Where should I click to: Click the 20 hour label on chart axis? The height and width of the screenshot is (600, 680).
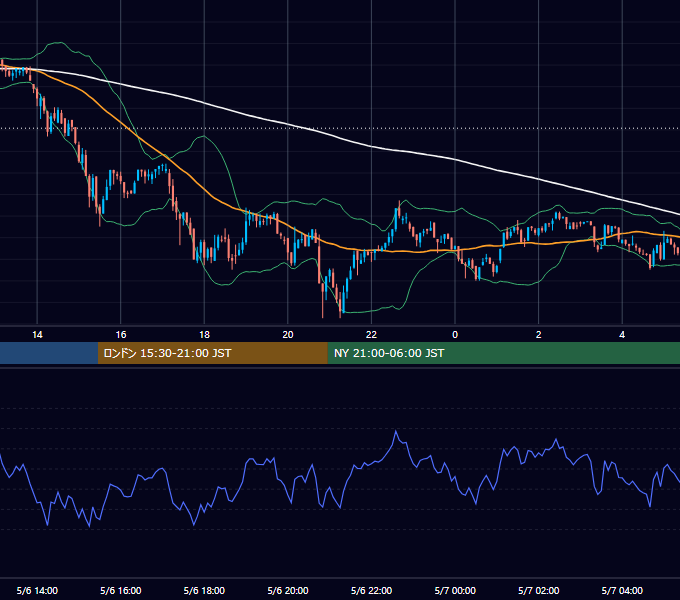[288, 335]
